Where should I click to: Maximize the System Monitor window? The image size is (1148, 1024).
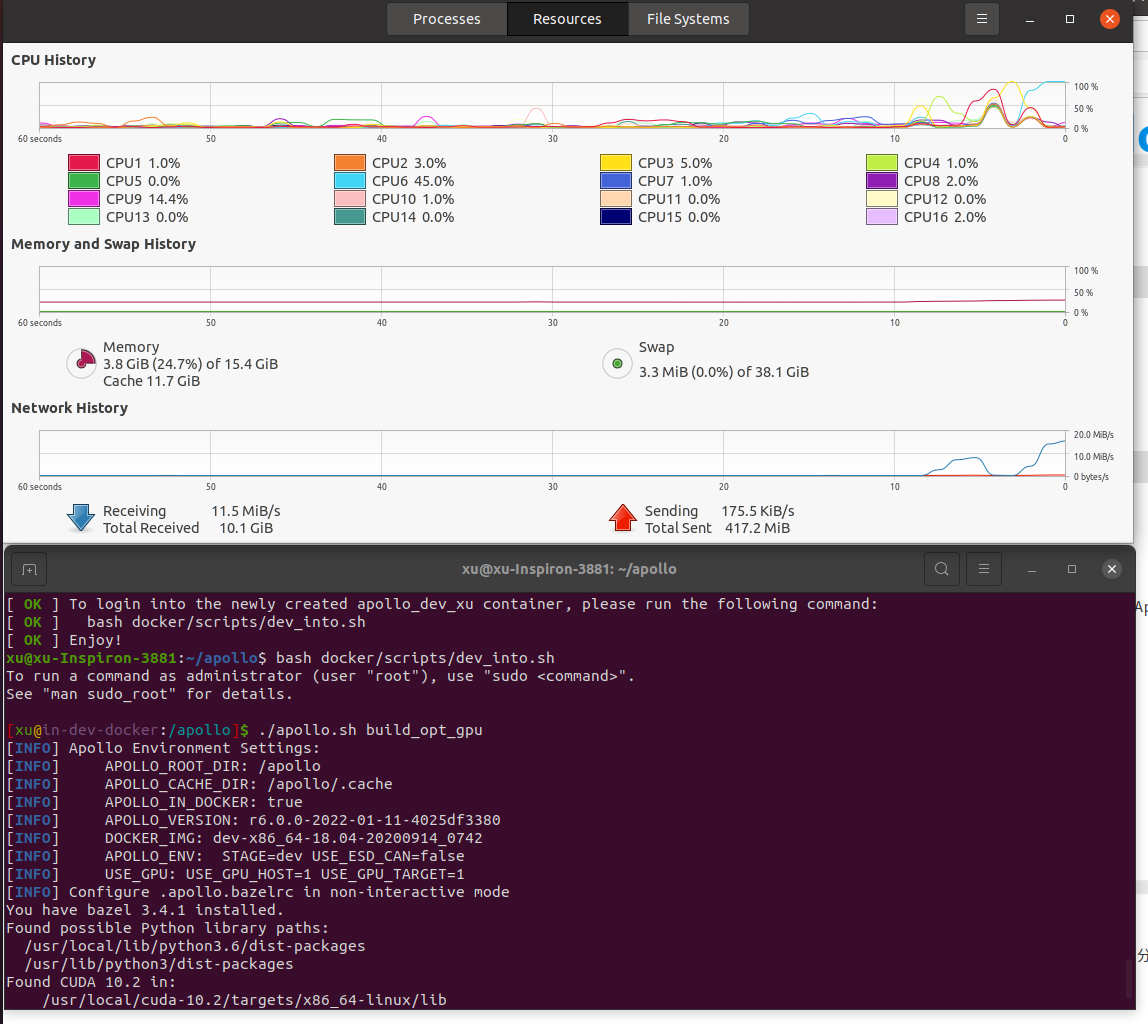(x=1070, y=19)
